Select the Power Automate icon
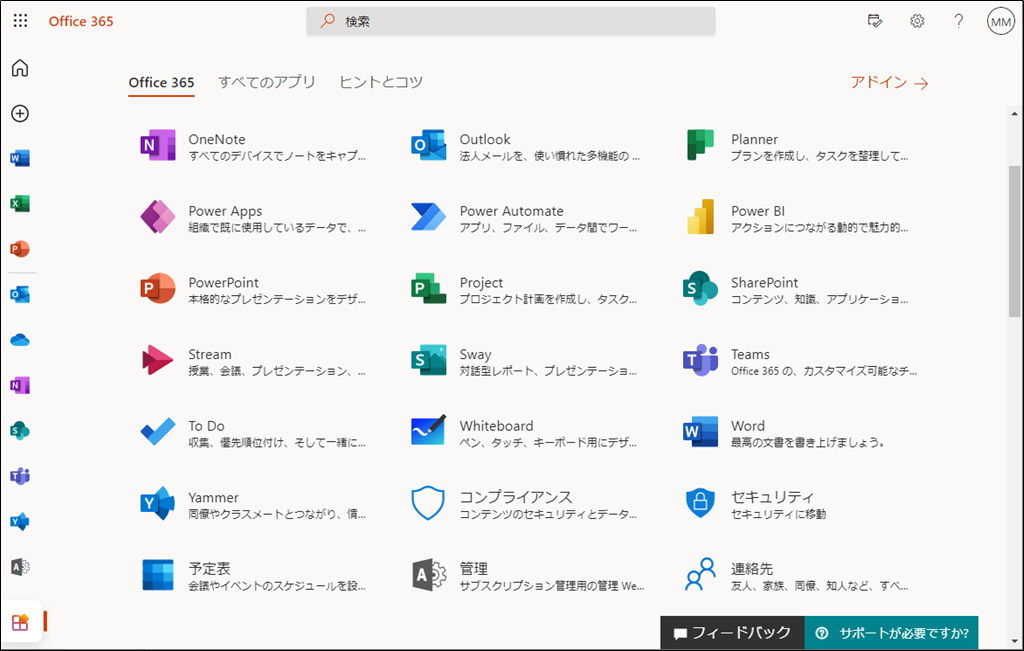Viewport: 1024px width, 651px height. point(427,218)
